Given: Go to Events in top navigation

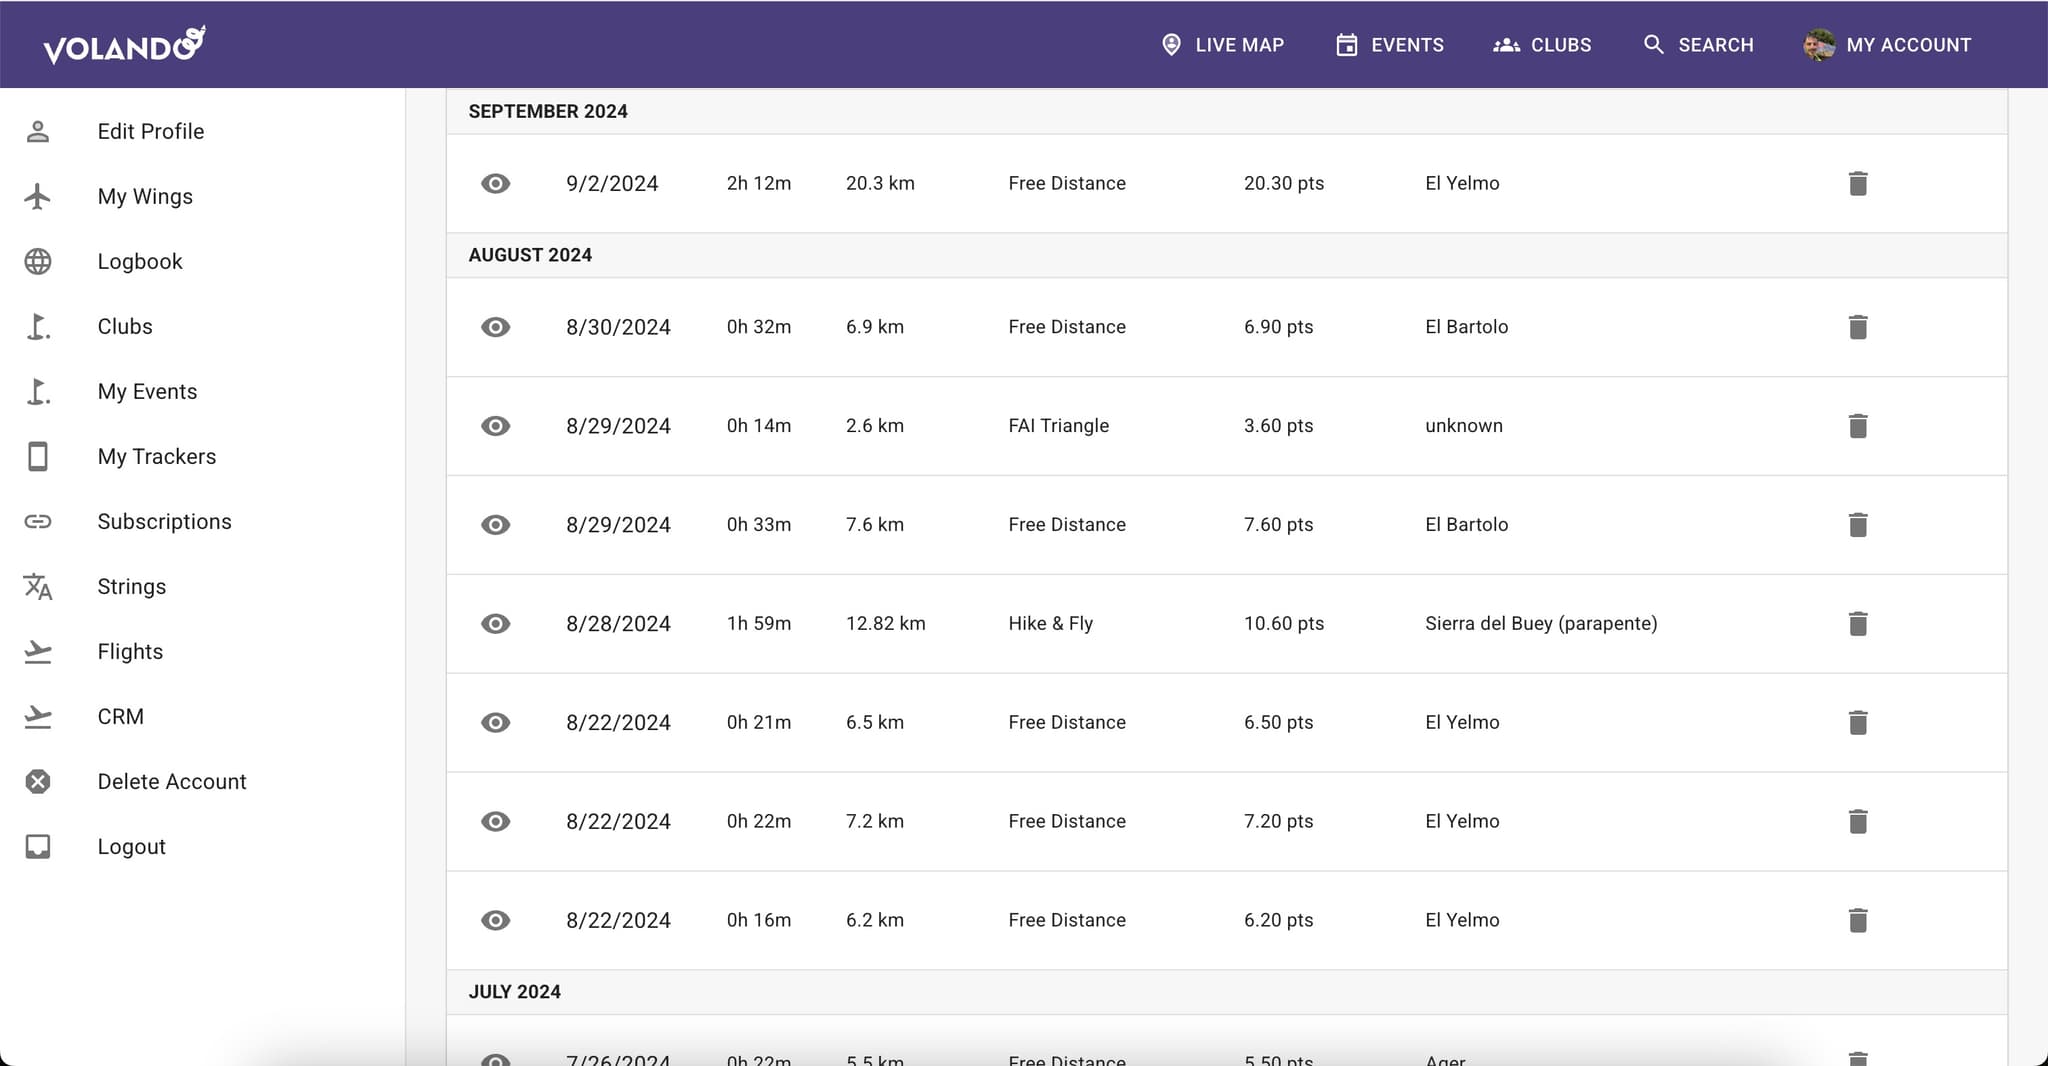Looking at the screenshot, I should pos(1390,45).
